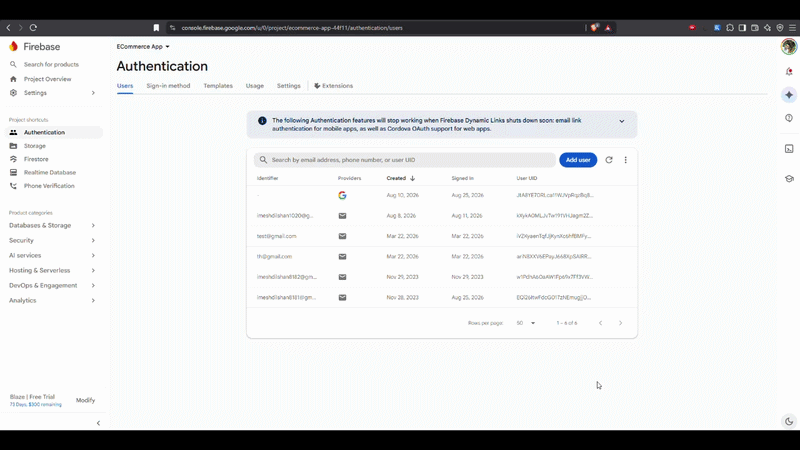Open Realtime Database shortcut
Screen dimensions: 800x450
49,172
